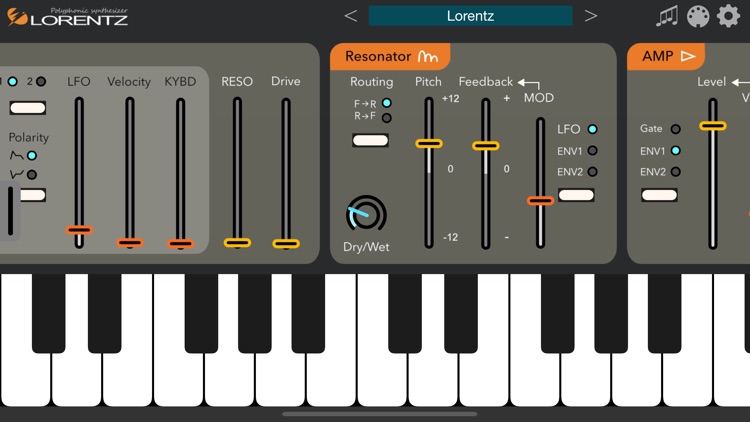The width and height of the screenshot is (750, 422).
Task: Click the MOD slider handle
Action: tap(540, 201)
